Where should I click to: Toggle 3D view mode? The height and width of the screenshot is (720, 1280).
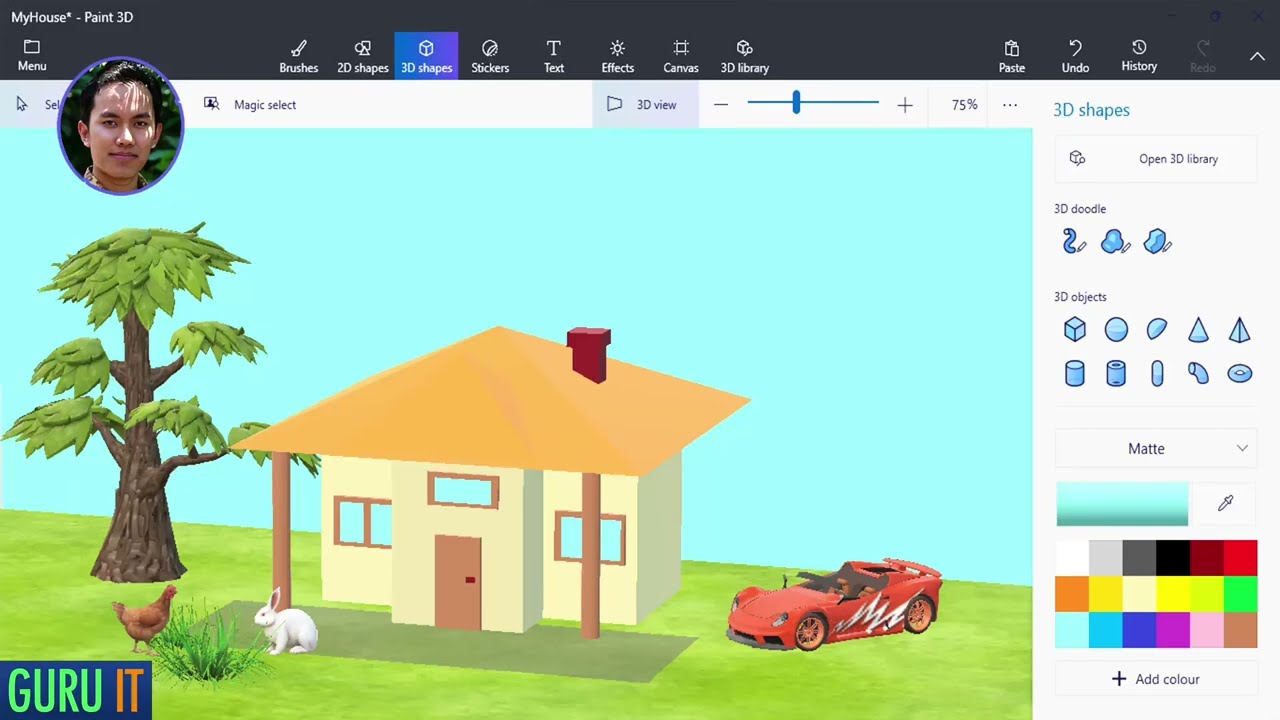point(644,104)
